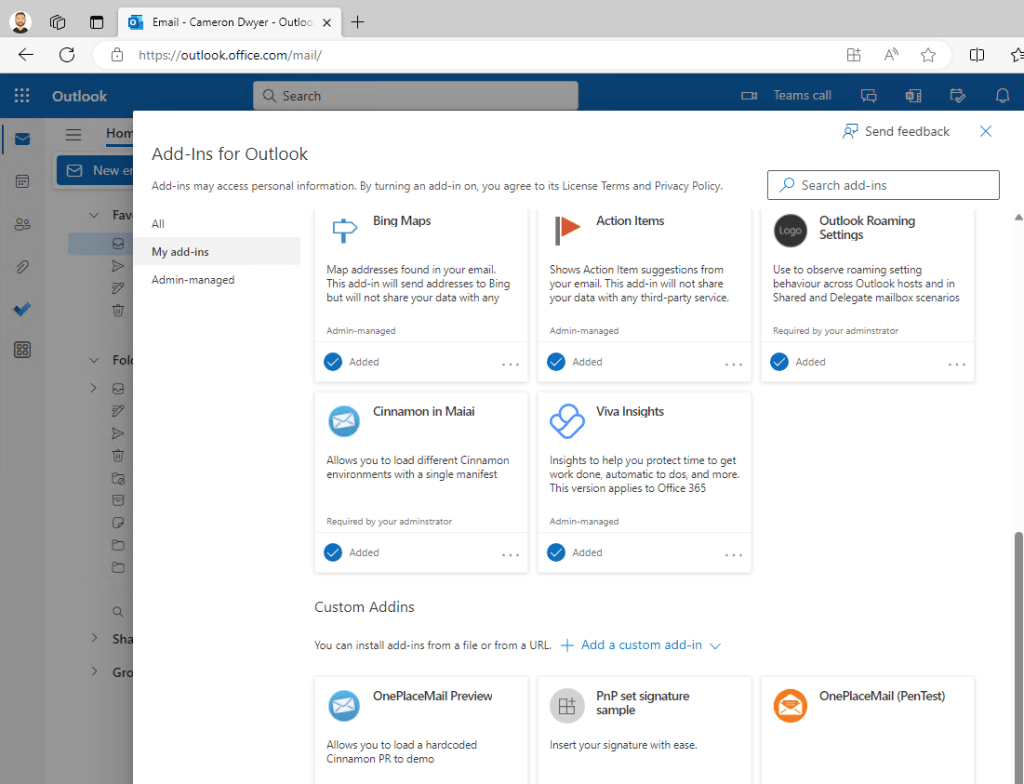The image size is (1024, 784).
Task: Click the Viva Insights add-in icon
Action: [x=567, y=421]
